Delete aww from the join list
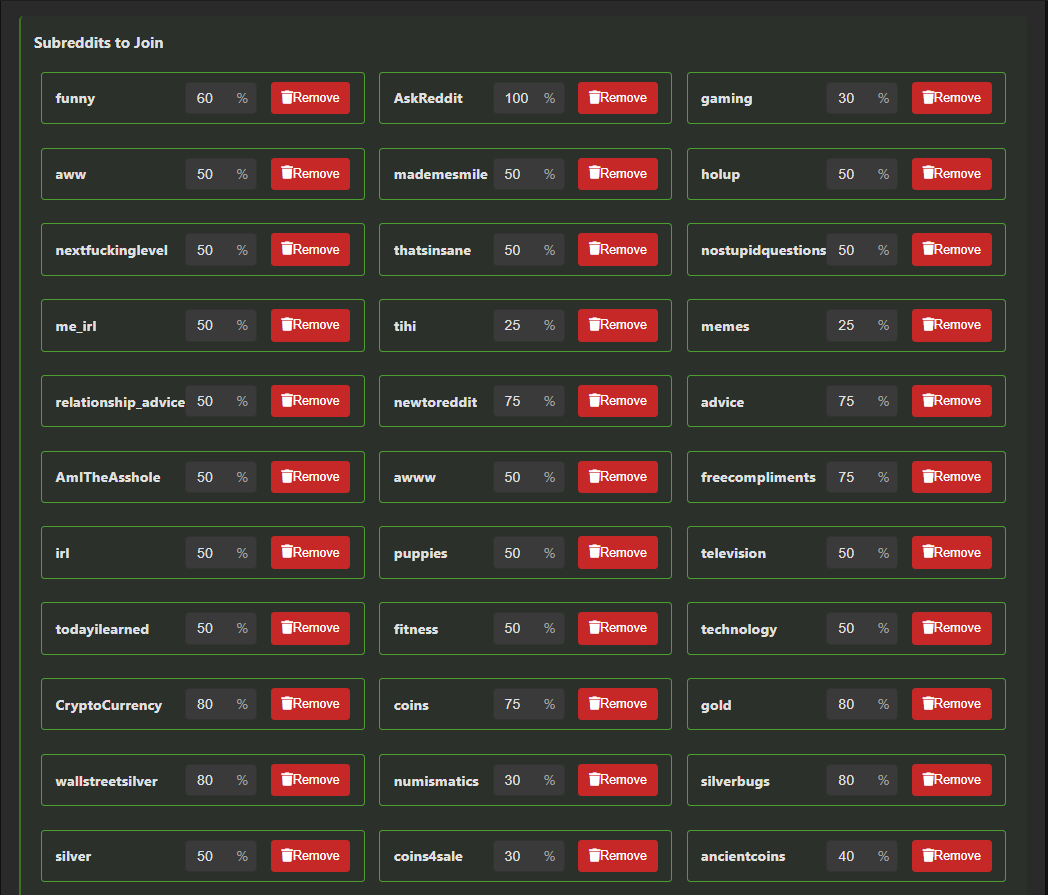The width and height of the screenshot is (1048, 895). pos(310,174)
